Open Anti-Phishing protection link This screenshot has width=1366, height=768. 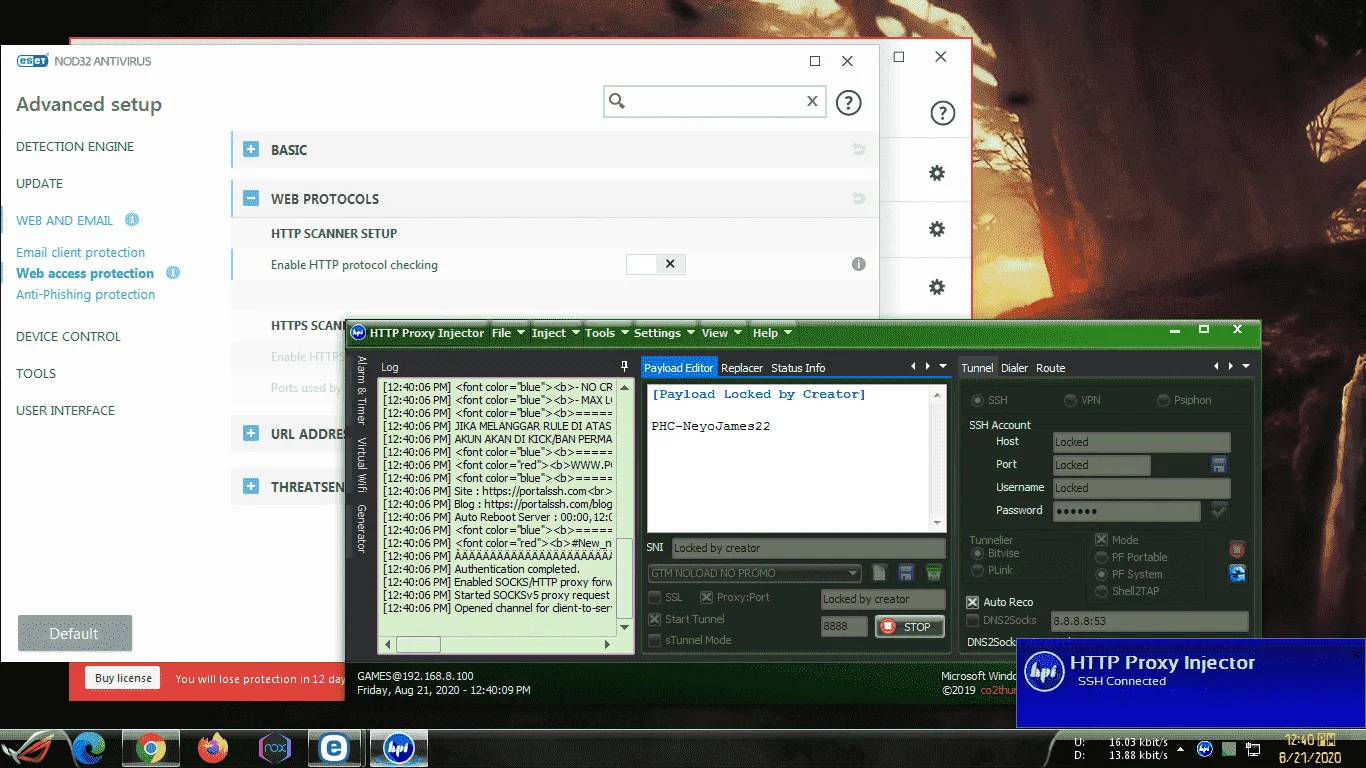point(86,295)
